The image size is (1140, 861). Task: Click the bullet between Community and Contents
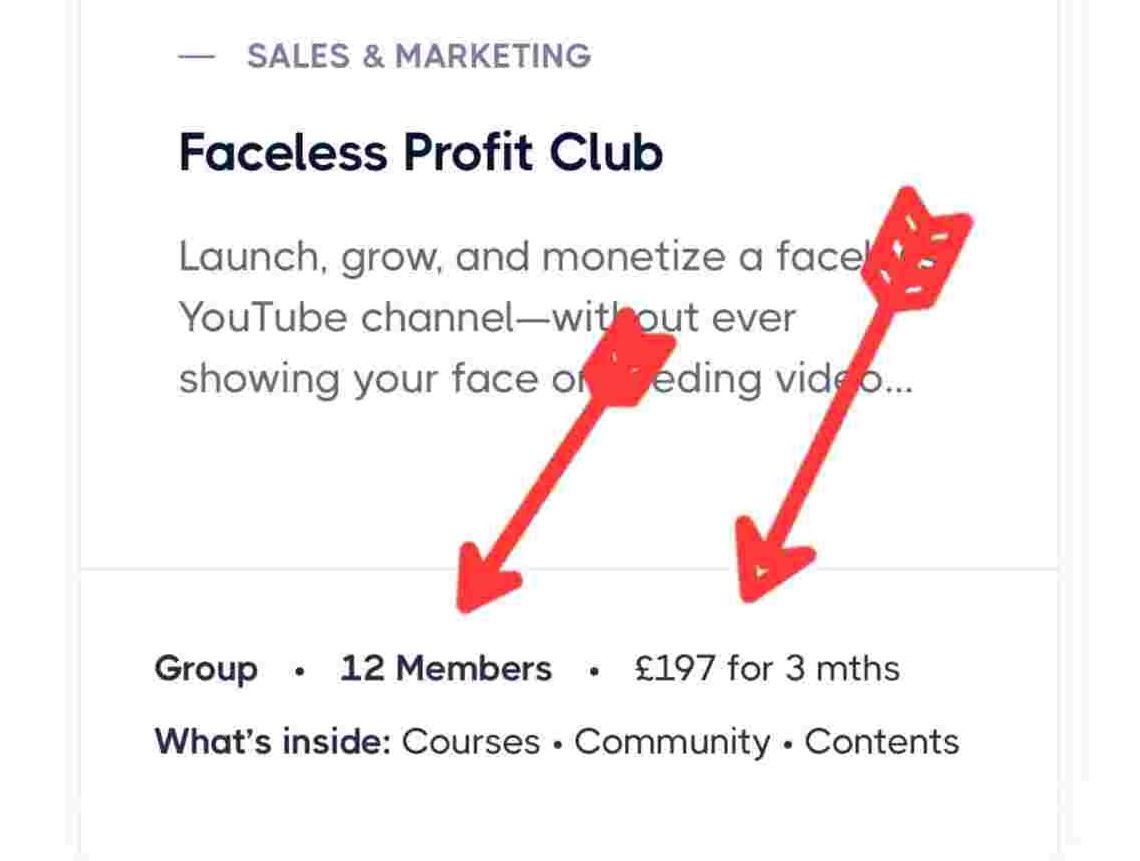click(x=788, y=744)
